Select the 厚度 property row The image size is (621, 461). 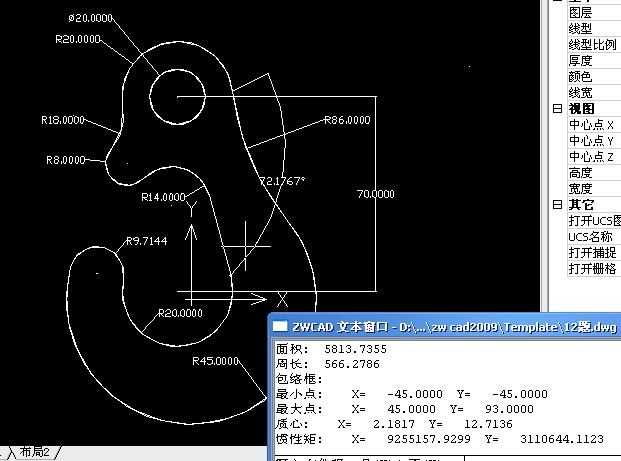594,61
